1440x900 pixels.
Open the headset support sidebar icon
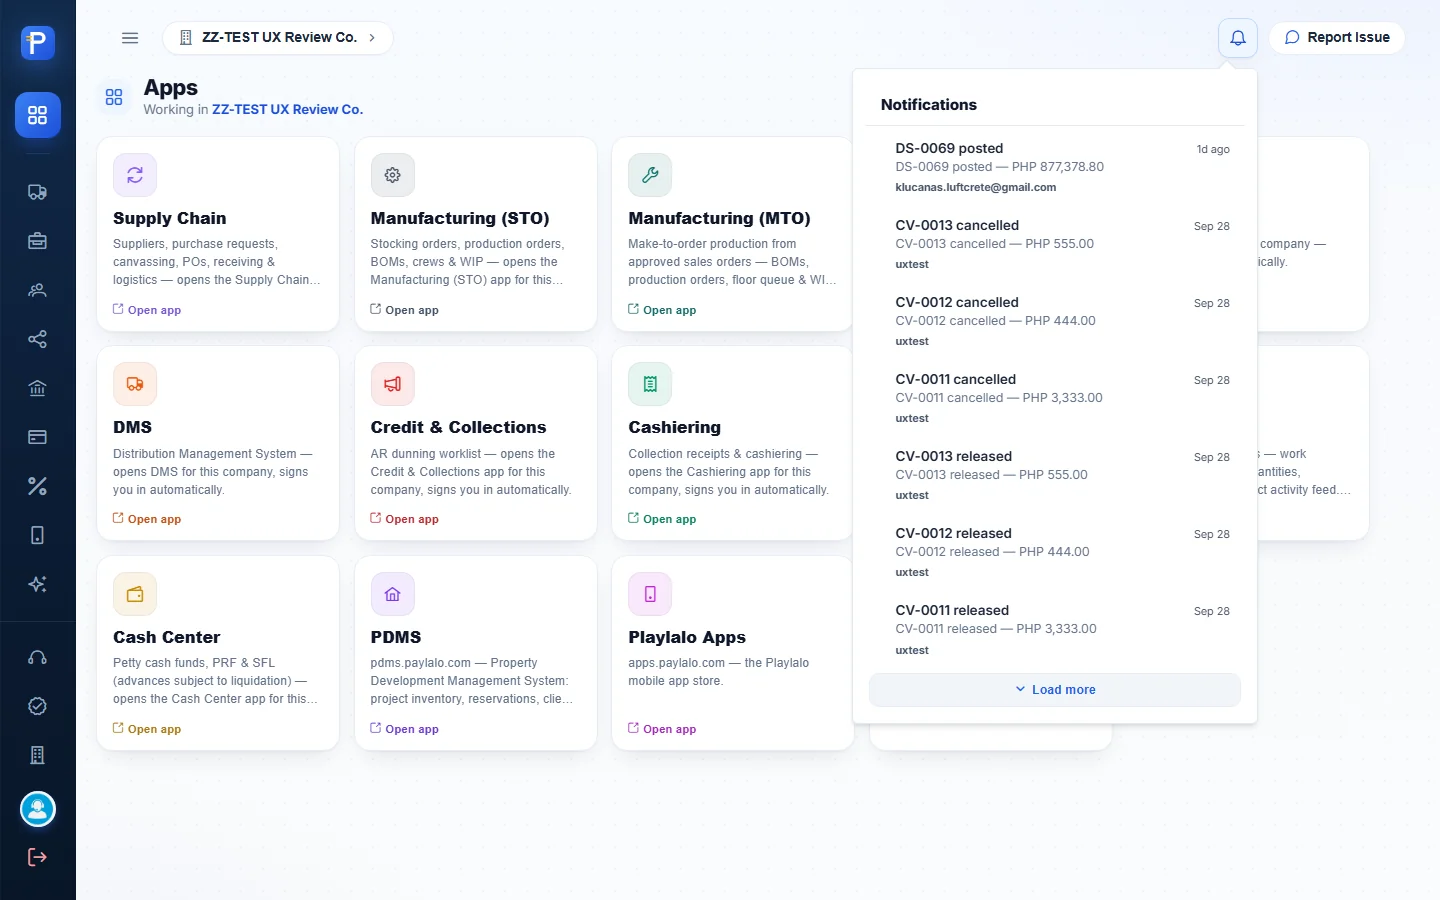38,657
